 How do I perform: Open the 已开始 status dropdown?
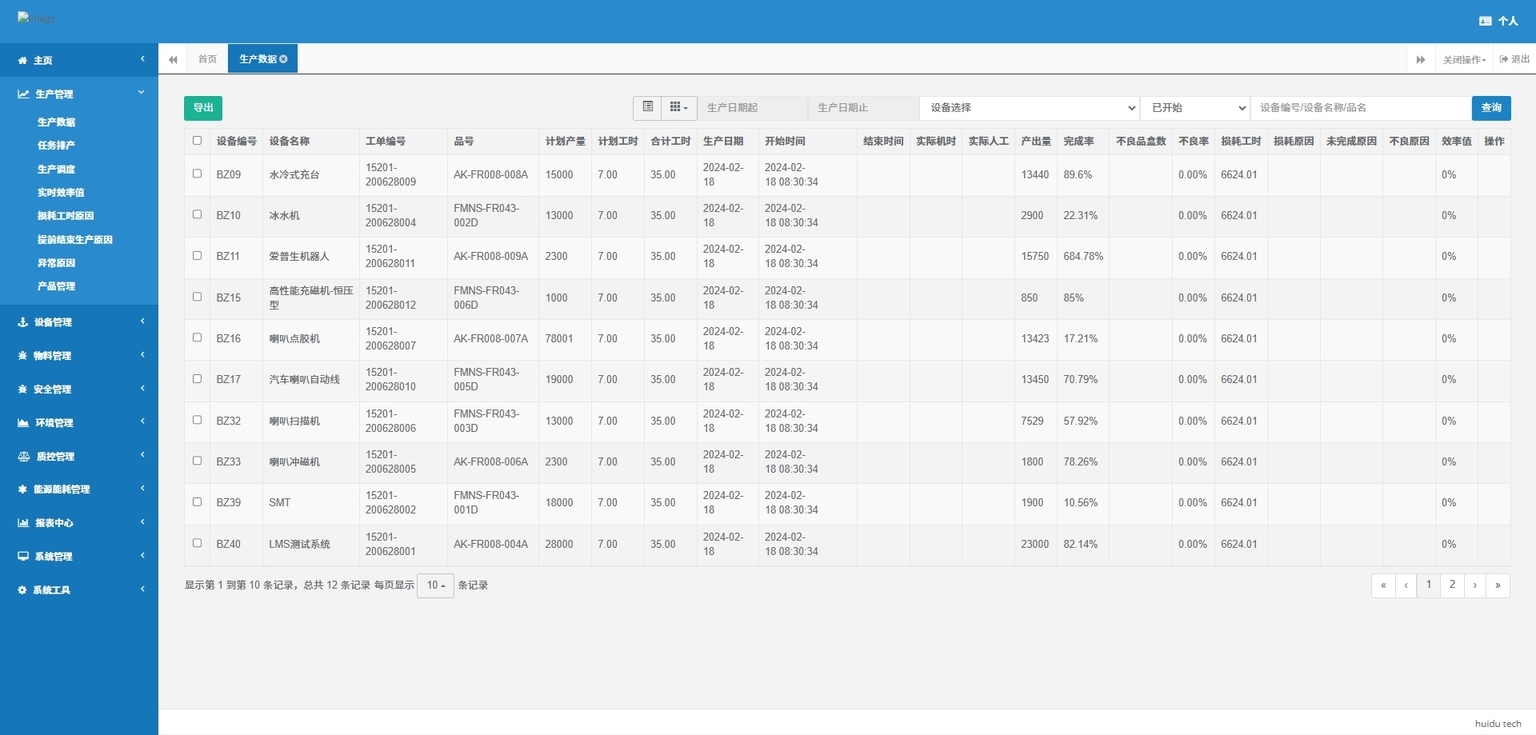click(x=1194, y=108)
